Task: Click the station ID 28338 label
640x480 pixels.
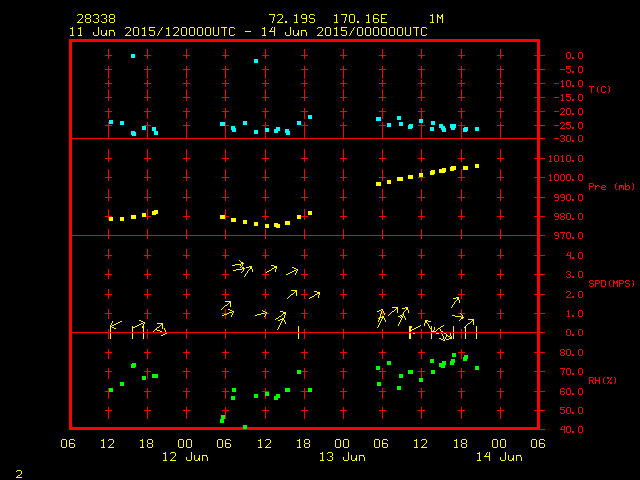Action: tap(92, 19)
